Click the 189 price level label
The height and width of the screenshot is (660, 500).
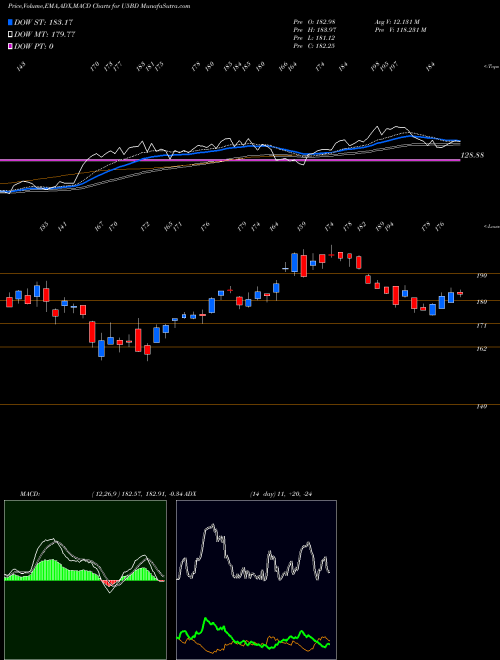tap(482, 302)
